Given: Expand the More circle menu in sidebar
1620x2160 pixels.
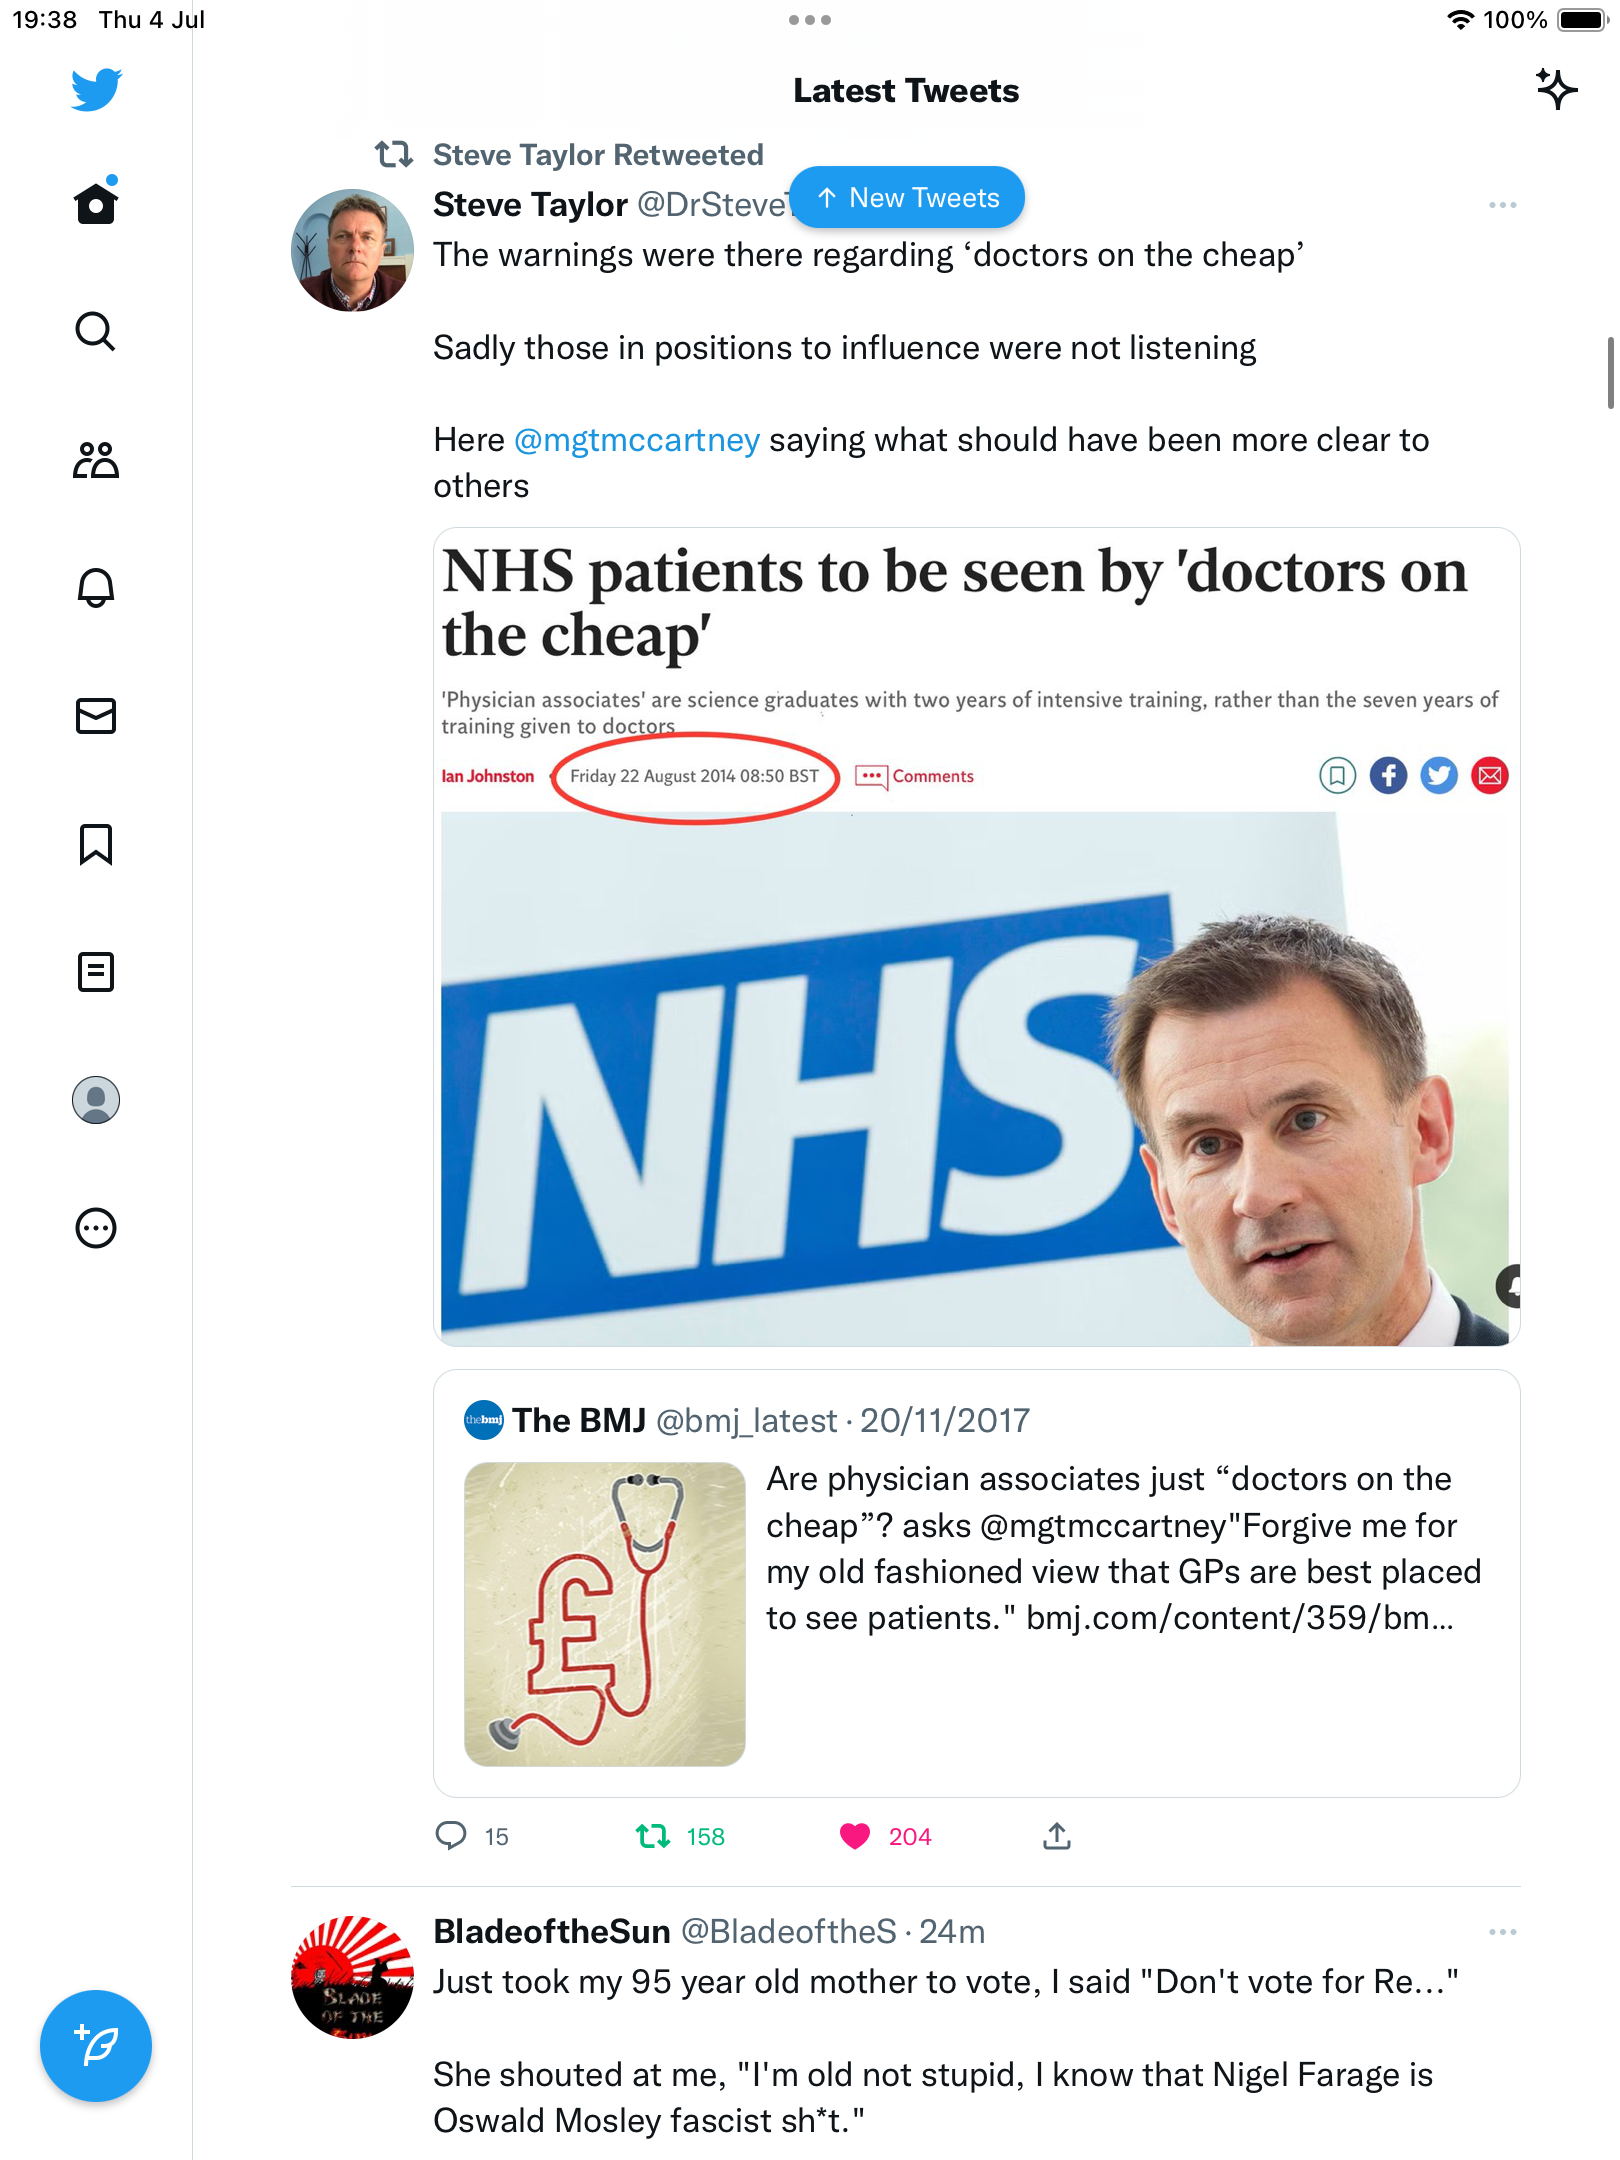Looking at the screenshot, I should [96, 1228].
